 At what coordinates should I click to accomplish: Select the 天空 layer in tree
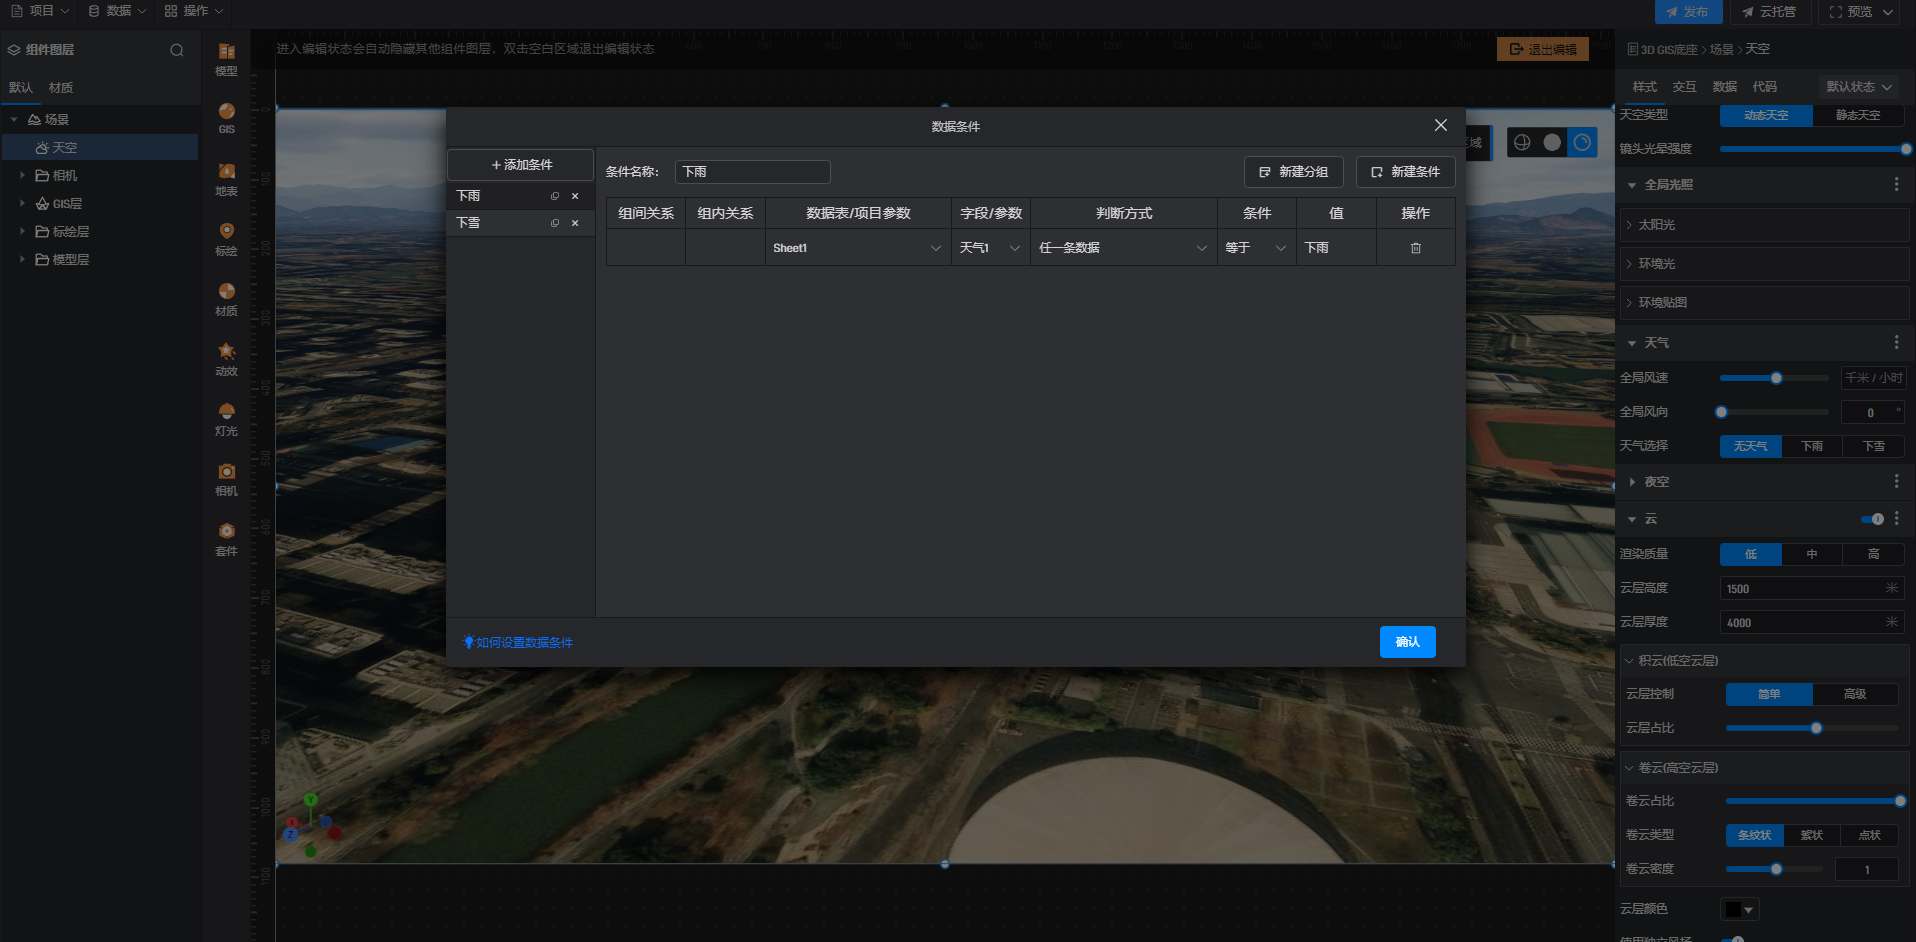[x=100, y=147]
